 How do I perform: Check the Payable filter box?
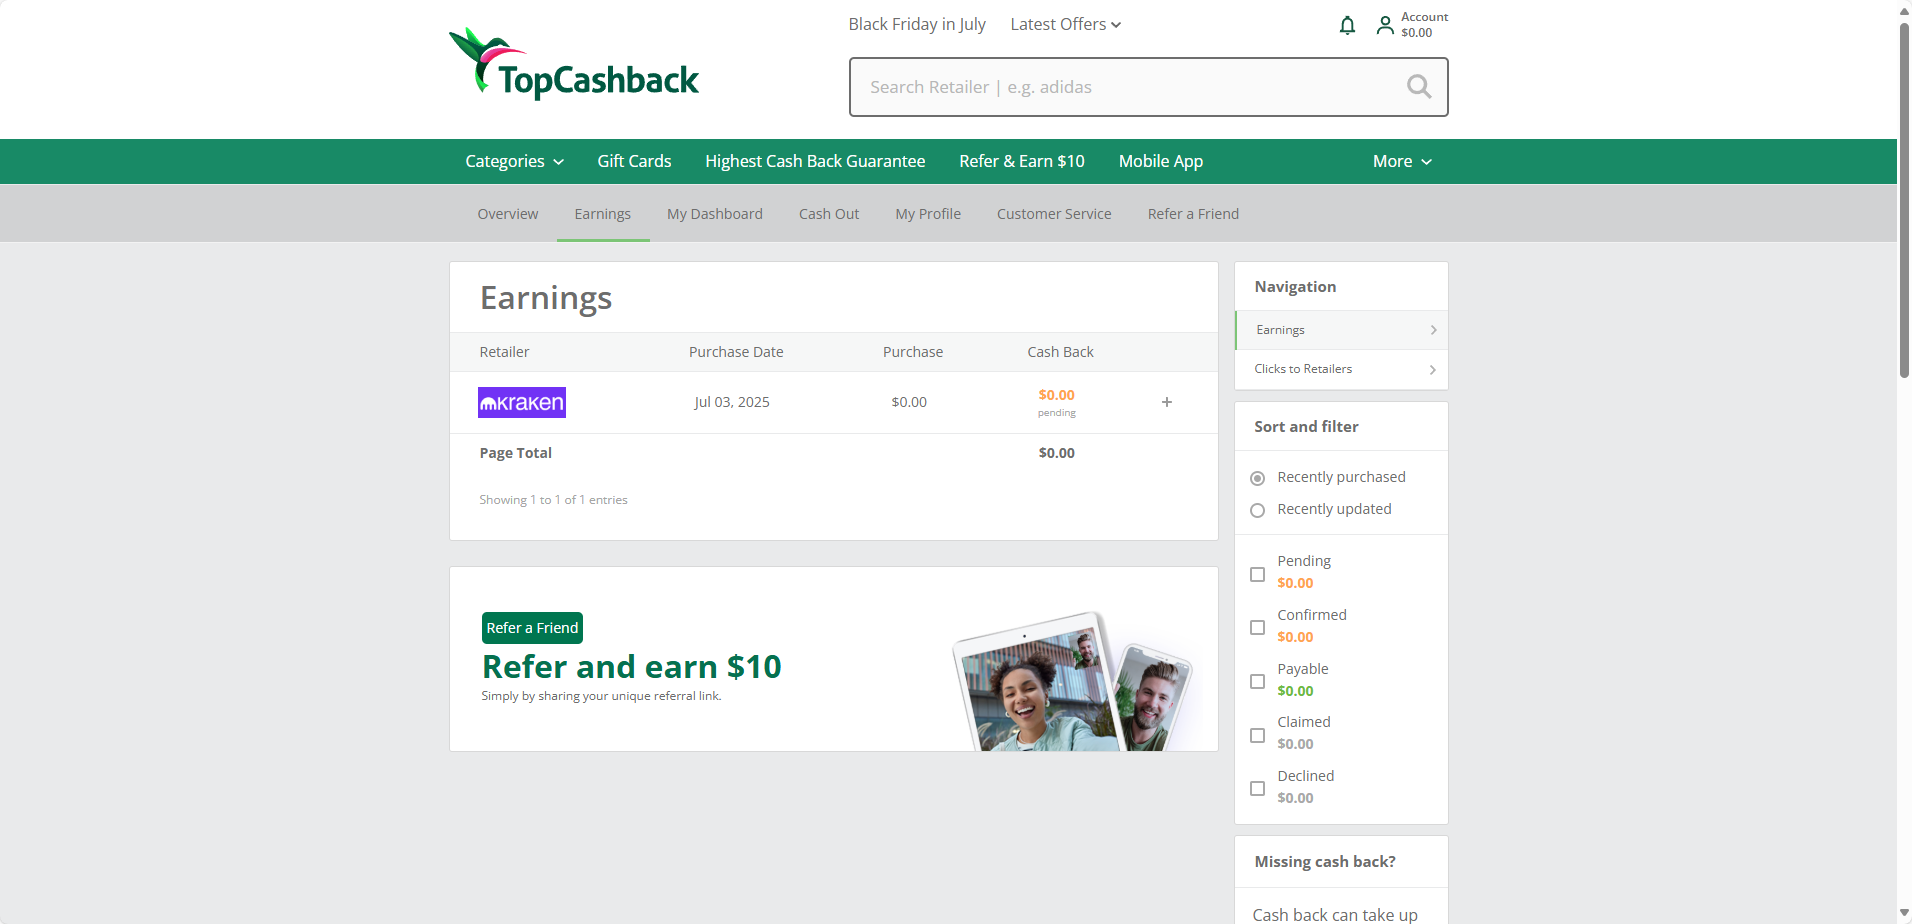pos(1257,681)
